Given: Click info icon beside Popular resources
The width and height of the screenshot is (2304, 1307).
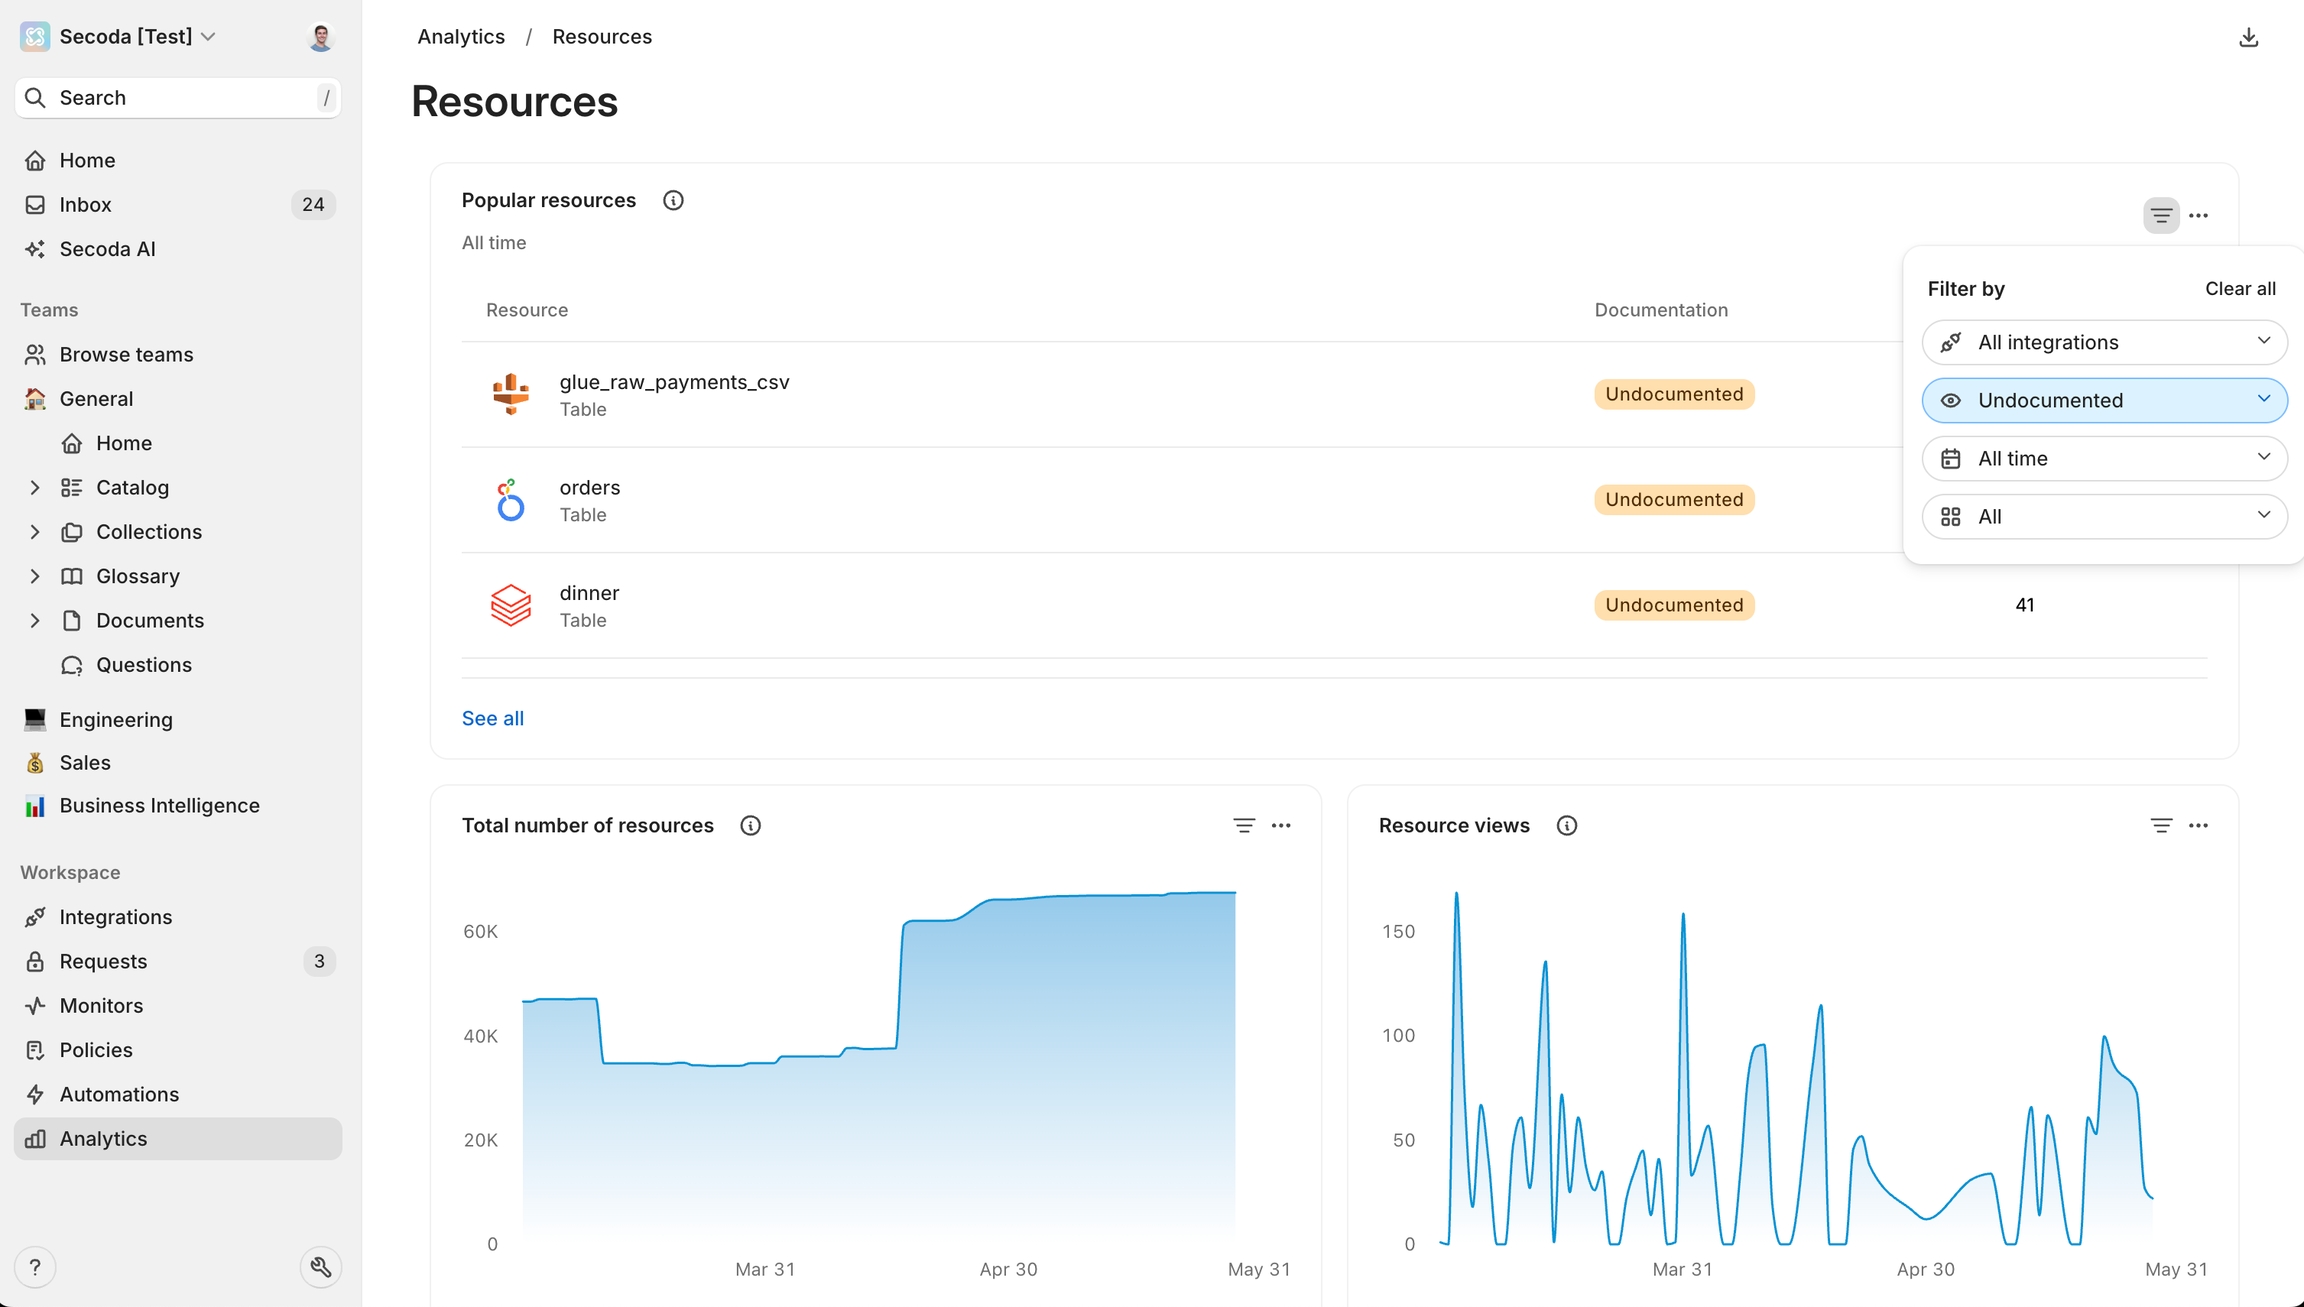Looking at the screenshot, I should pyautogui.click(x=673, y=201).
